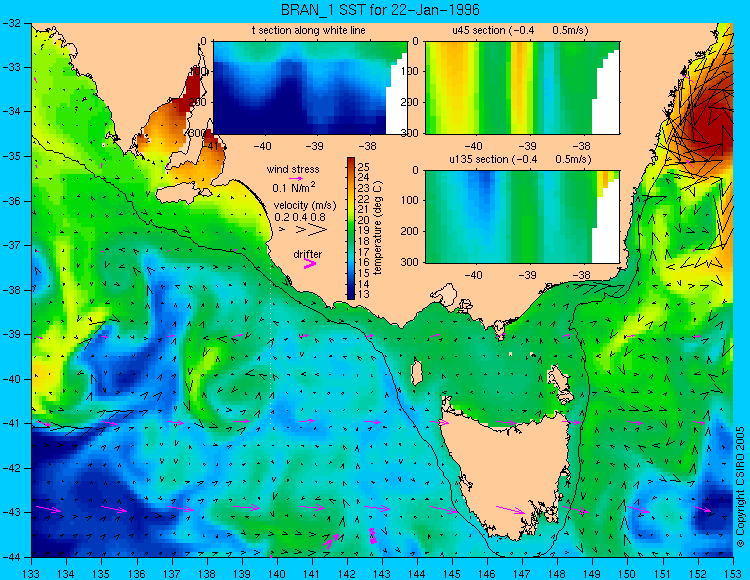Click Flinders Island northeast of Tasmania

click(x=561, y=383)
